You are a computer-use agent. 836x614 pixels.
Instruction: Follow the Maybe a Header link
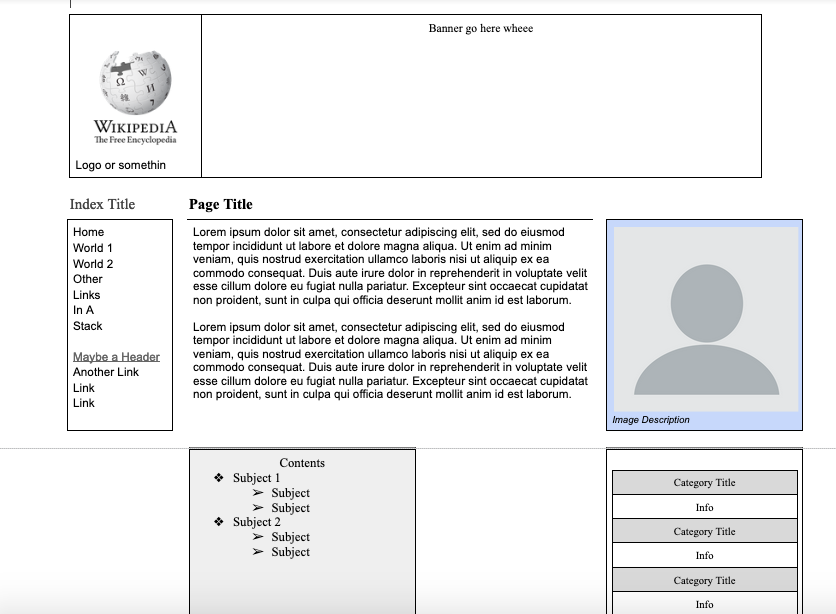coord(115,356)
